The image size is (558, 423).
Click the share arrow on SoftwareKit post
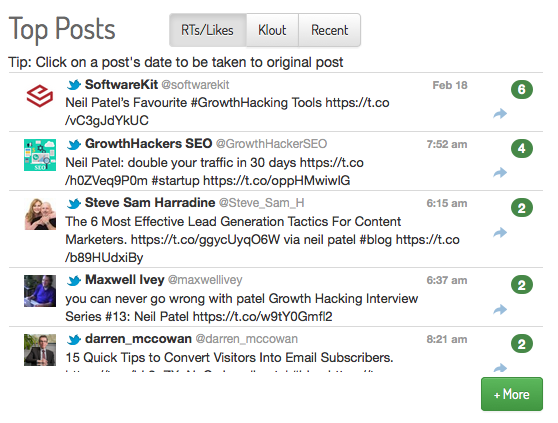tap(500, 113)
